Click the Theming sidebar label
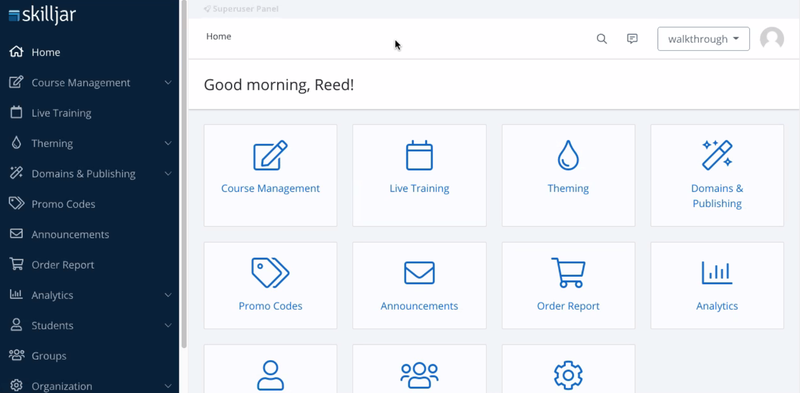This screenshot has width=800, height=393. [x=52, y=143]
